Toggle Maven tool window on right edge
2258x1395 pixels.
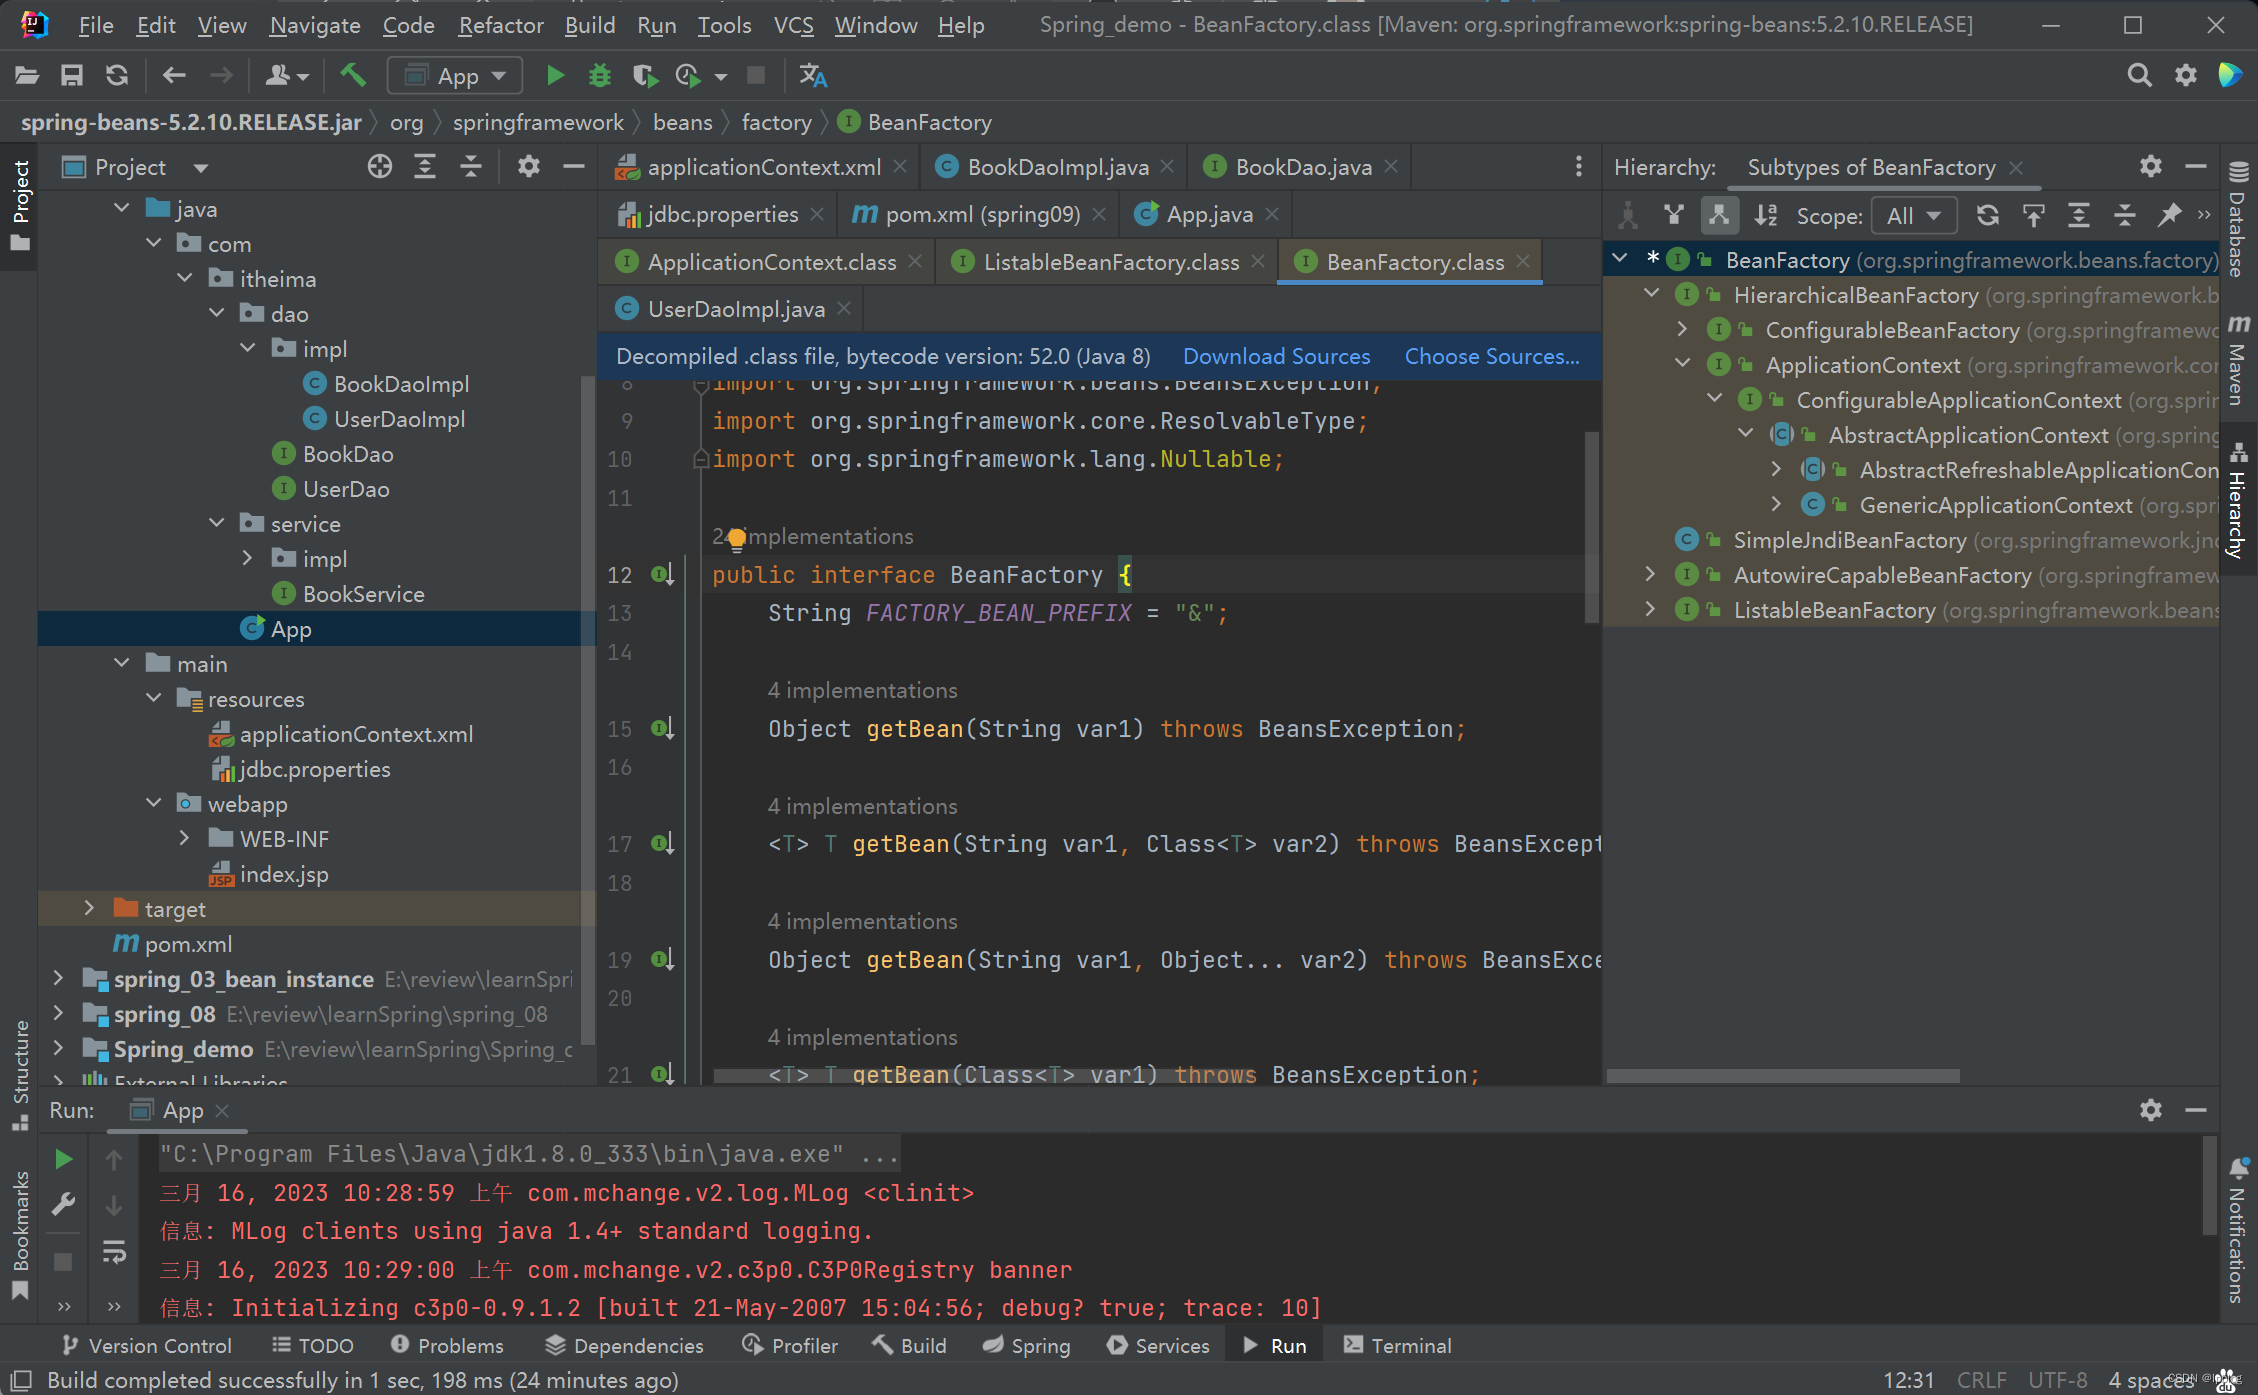pyautogui.click(x=2238, y=360)
